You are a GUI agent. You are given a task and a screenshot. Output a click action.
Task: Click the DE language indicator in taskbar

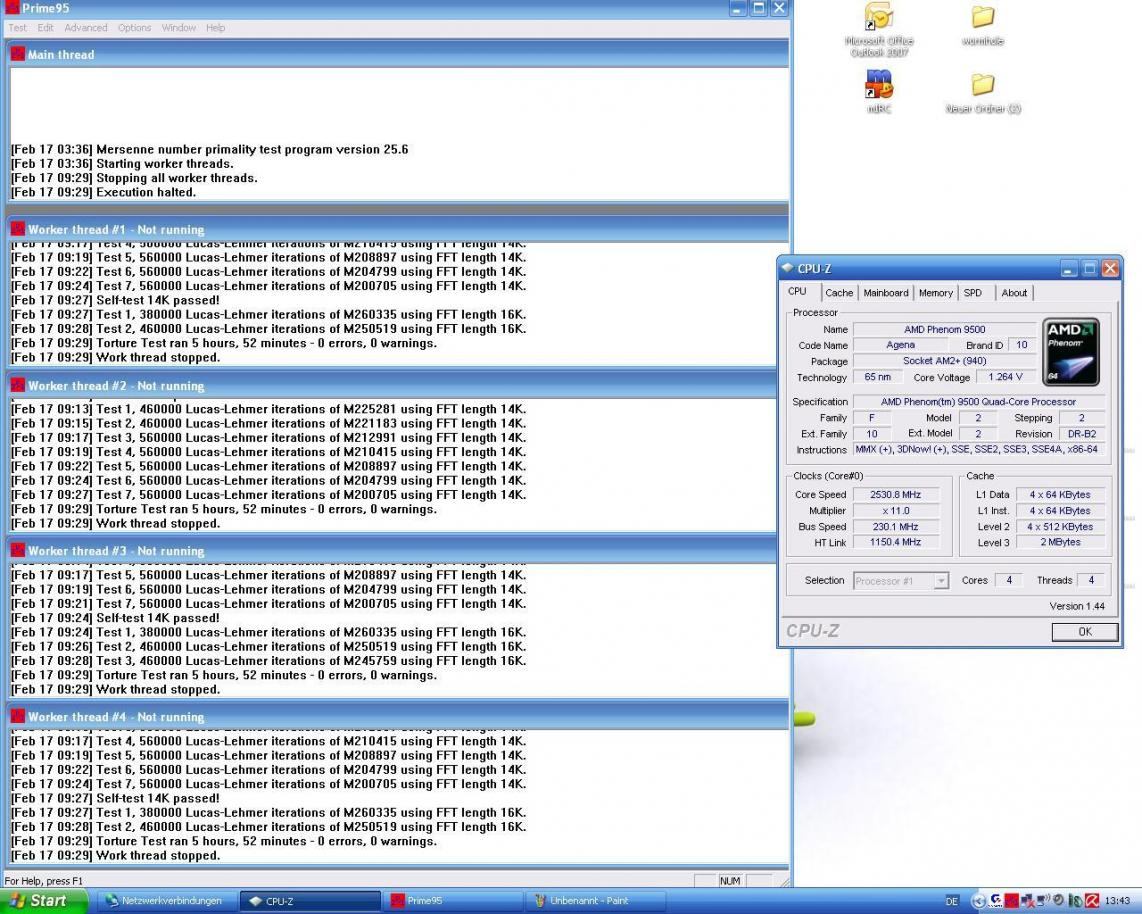(x=951, y=902)
